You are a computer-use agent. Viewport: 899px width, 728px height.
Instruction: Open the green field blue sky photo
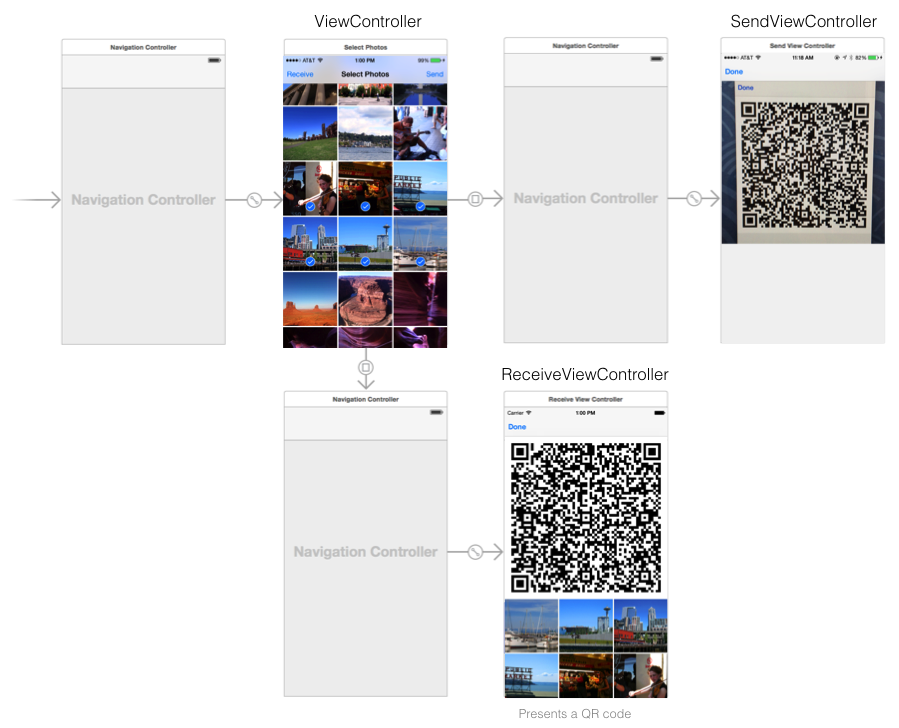point(310,133)
